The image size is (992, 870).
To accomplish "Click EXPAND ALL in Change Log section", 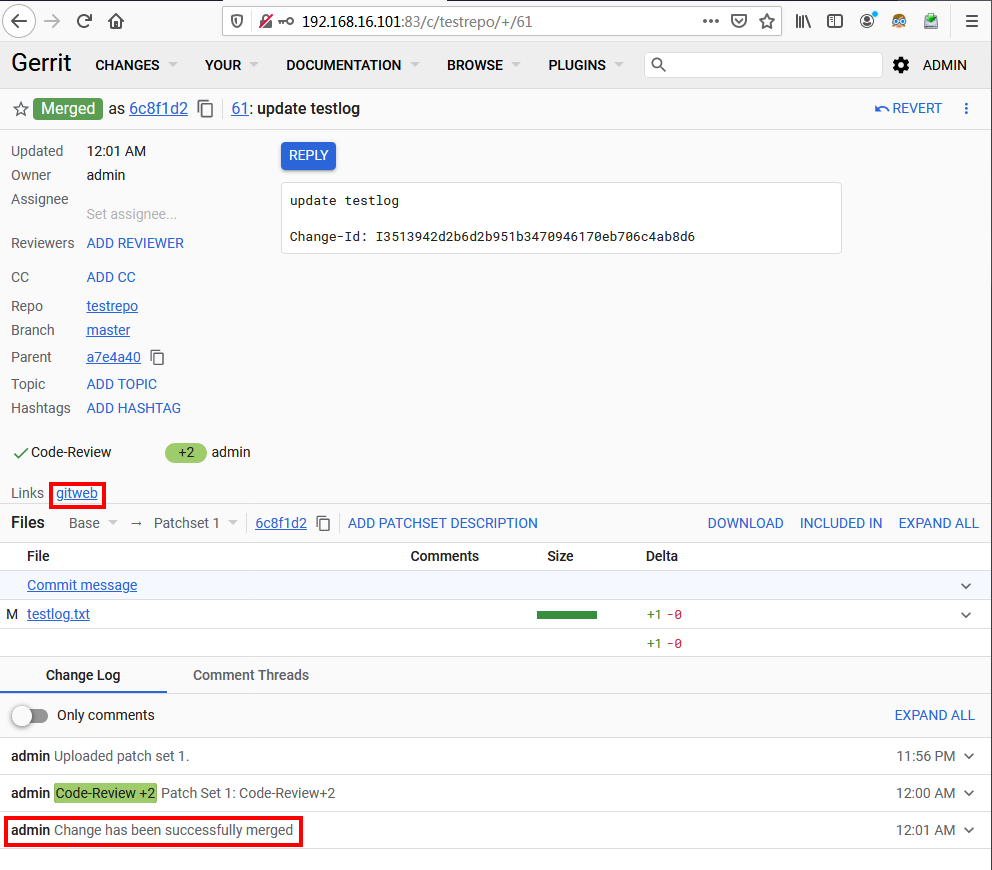I will pyautogui.click(x=934, y=716).
